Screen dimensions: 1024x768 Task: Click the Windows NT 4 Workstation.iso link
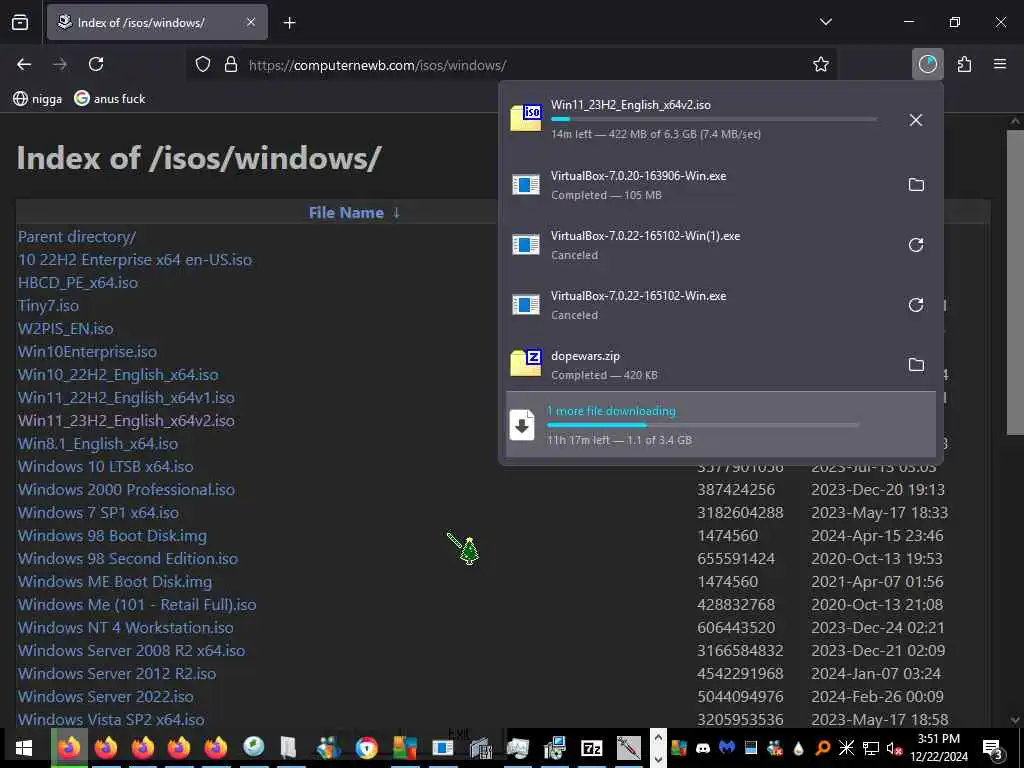click(x=126, y=628)
